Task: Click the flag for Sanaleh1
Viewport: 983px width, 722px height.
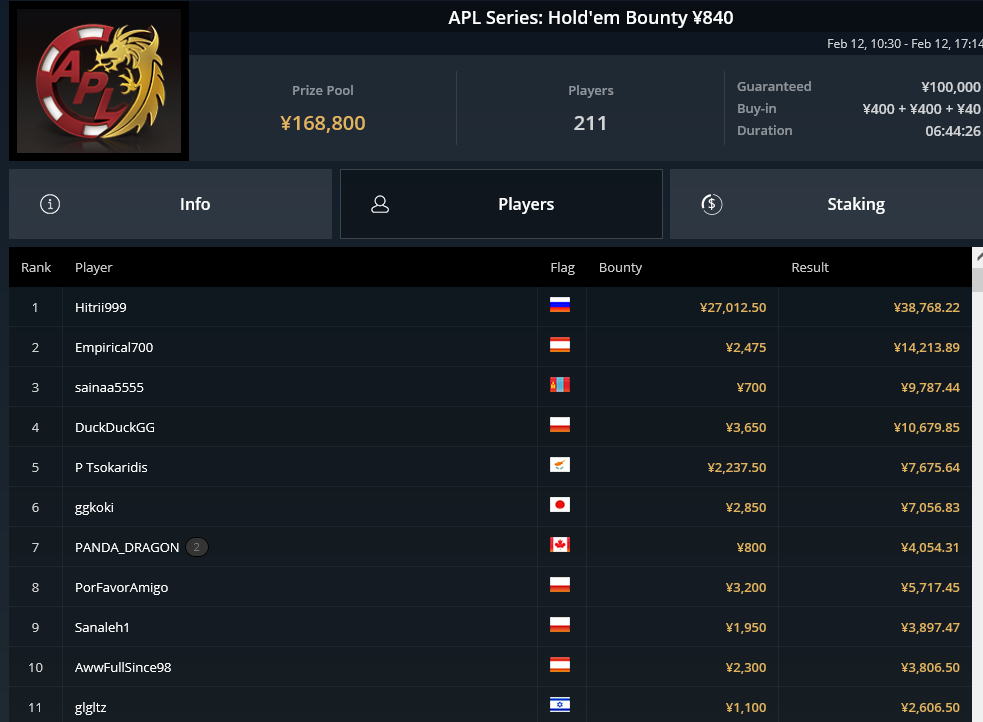Action: (x=560, y=625)
